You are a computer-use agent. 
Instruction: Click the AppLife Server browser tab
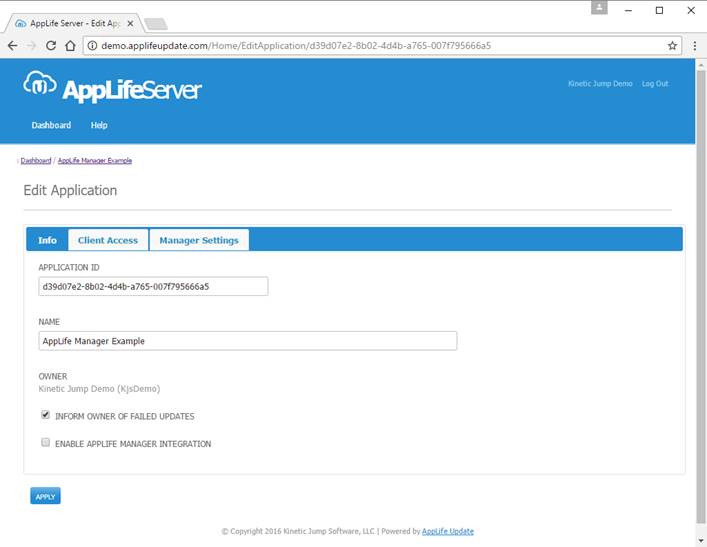click(74, 23)
